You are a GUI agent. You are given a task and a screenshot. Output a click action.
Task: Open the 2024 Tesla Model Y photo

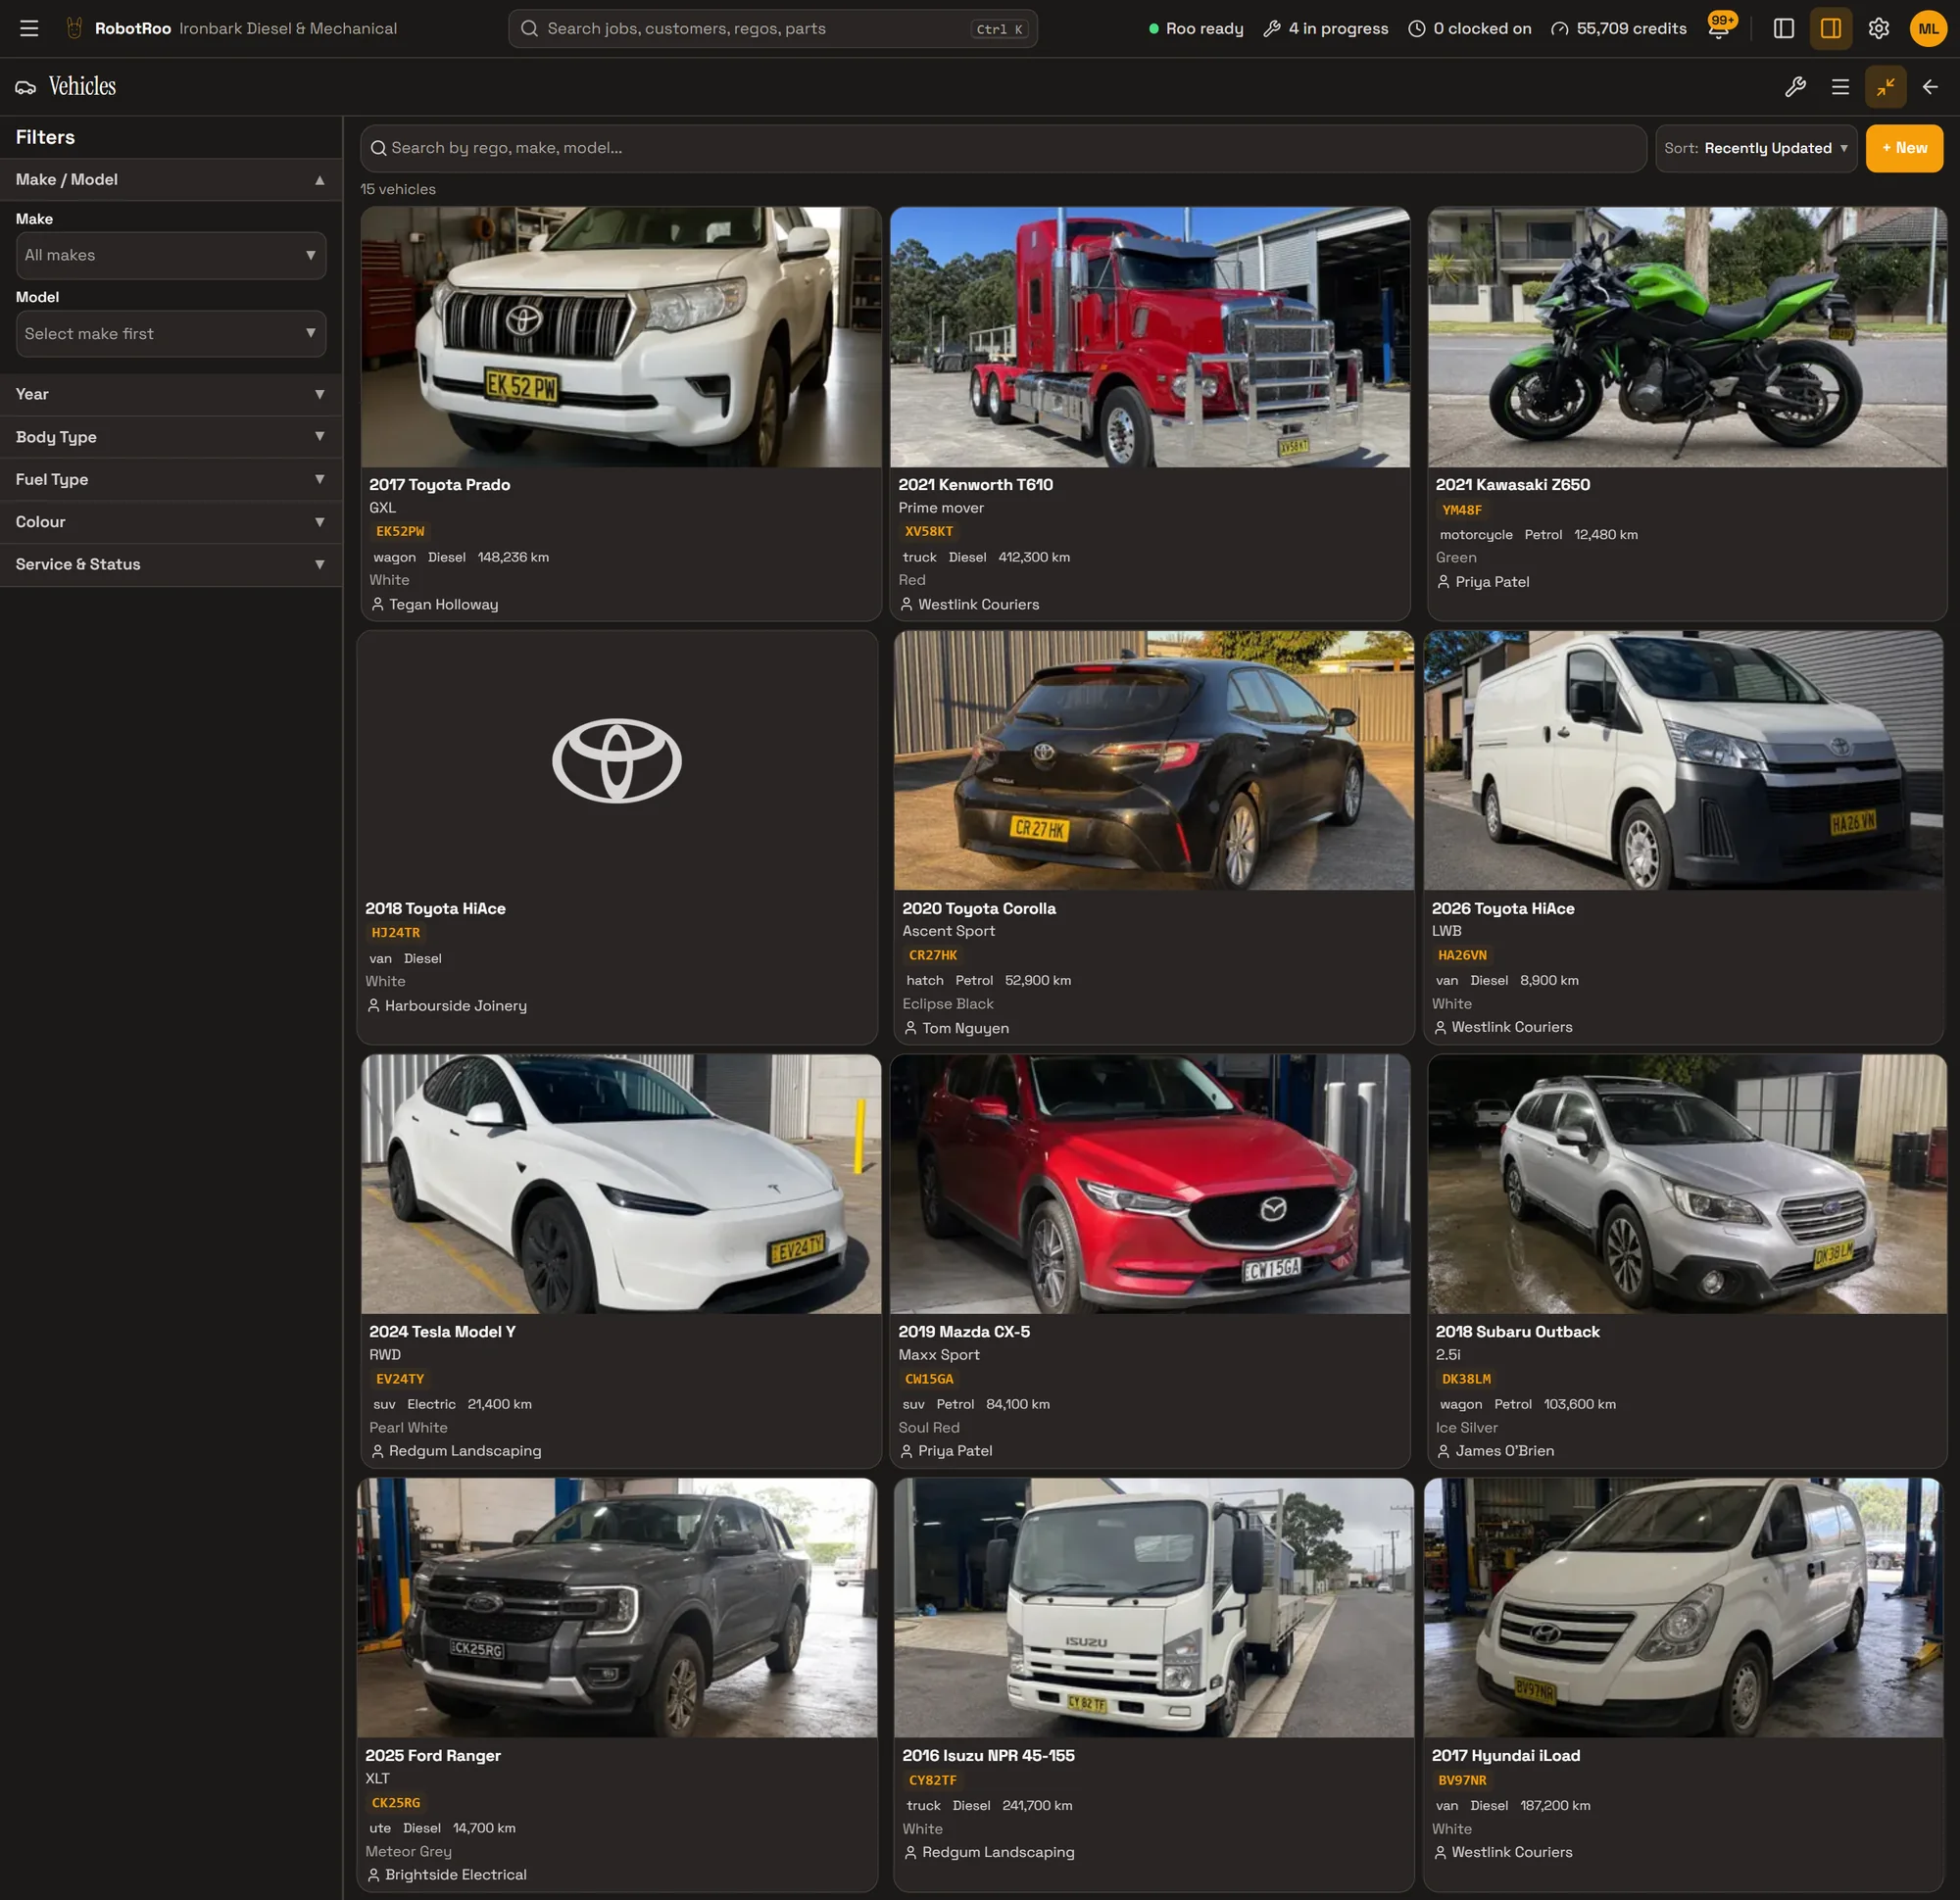pyautogui.click(x=621, y=1184)
